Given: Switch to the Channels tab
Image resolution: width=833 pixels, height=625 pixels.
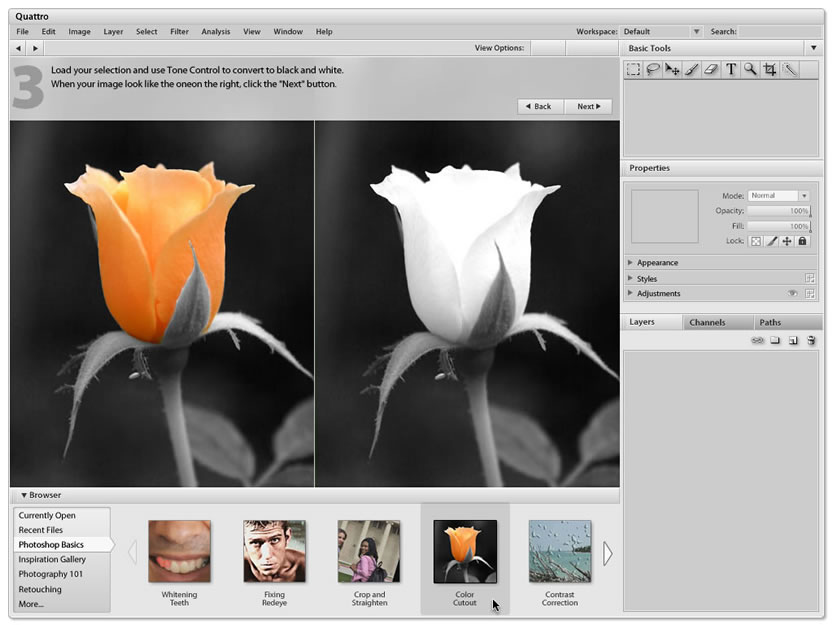Looking at the screenshot, I should coord(717,323).
